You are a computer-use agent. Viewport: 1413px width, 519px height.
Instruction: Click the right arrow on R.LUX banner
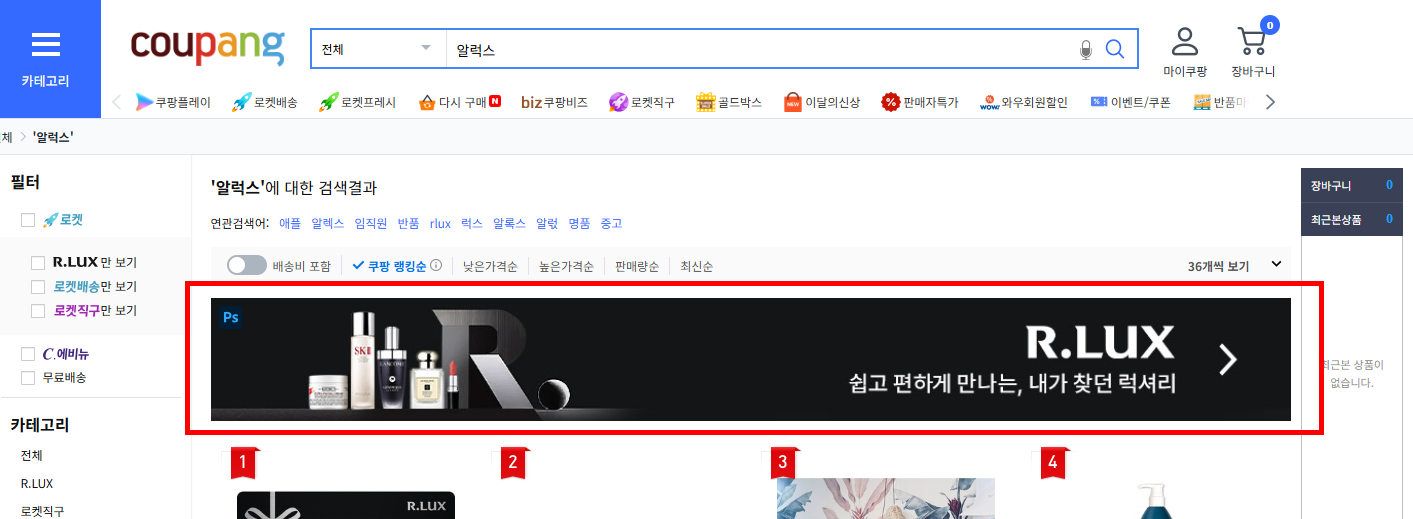[x=1228, y=359]
